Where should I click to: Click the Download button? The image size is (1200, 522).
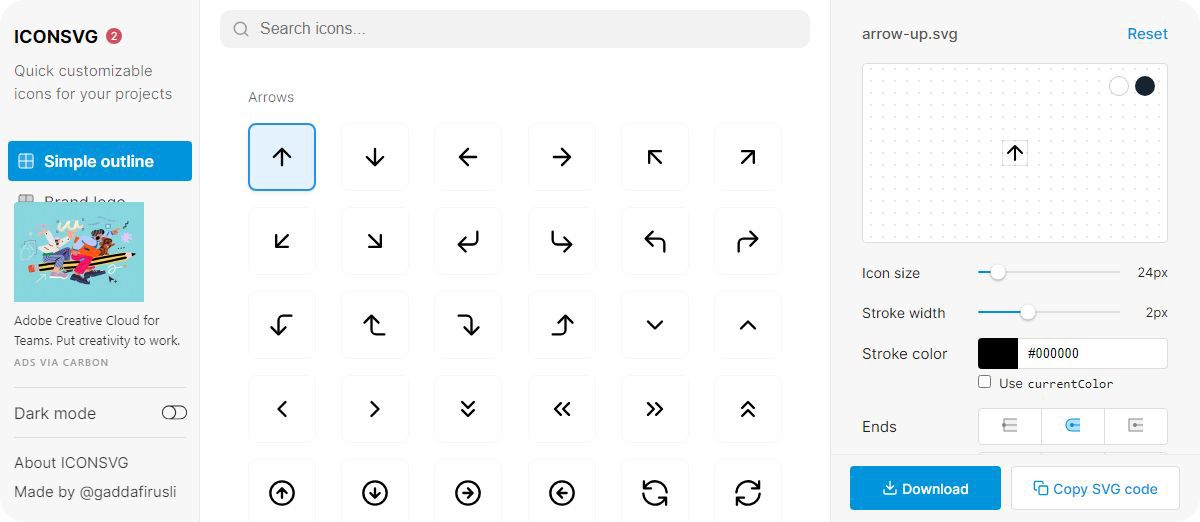pyautogui.click(x=925, y=488)
